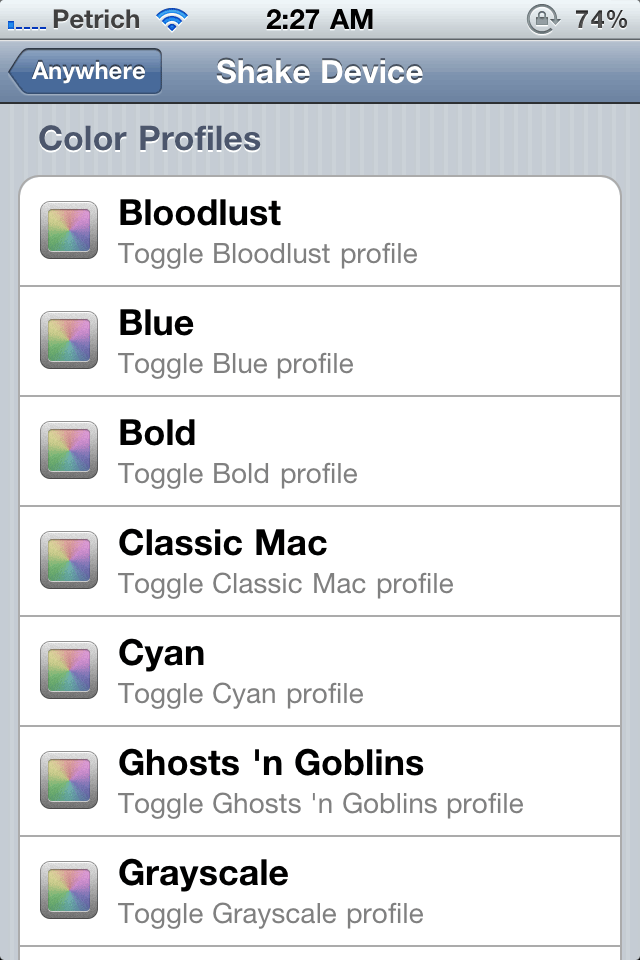Tap the Wi-Fi icon in status bar
This screenshot has height=960, width=640.
pyautogui.click(x=172, y=19)
